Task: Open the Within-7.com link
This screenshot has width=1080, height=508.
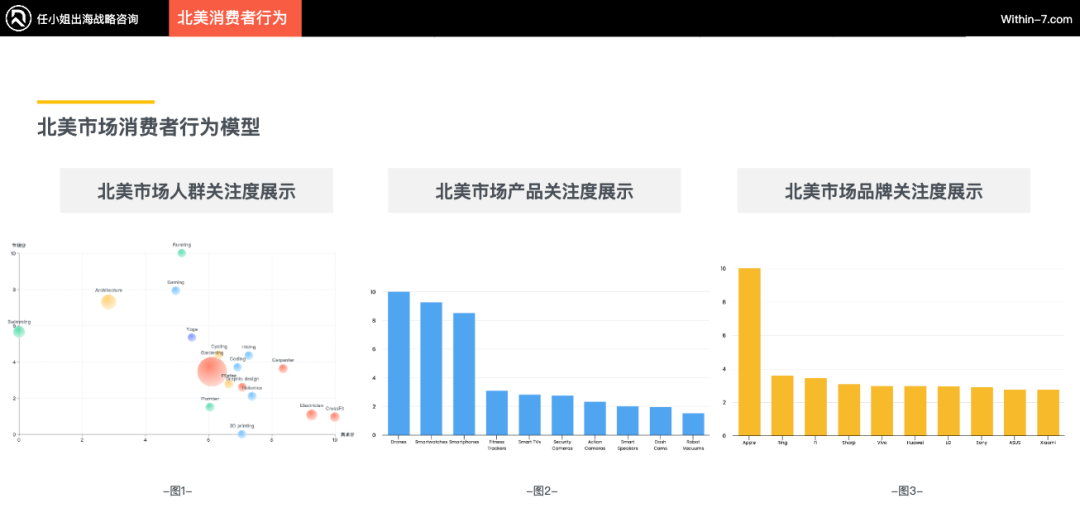Action: tap(1036, 19)
